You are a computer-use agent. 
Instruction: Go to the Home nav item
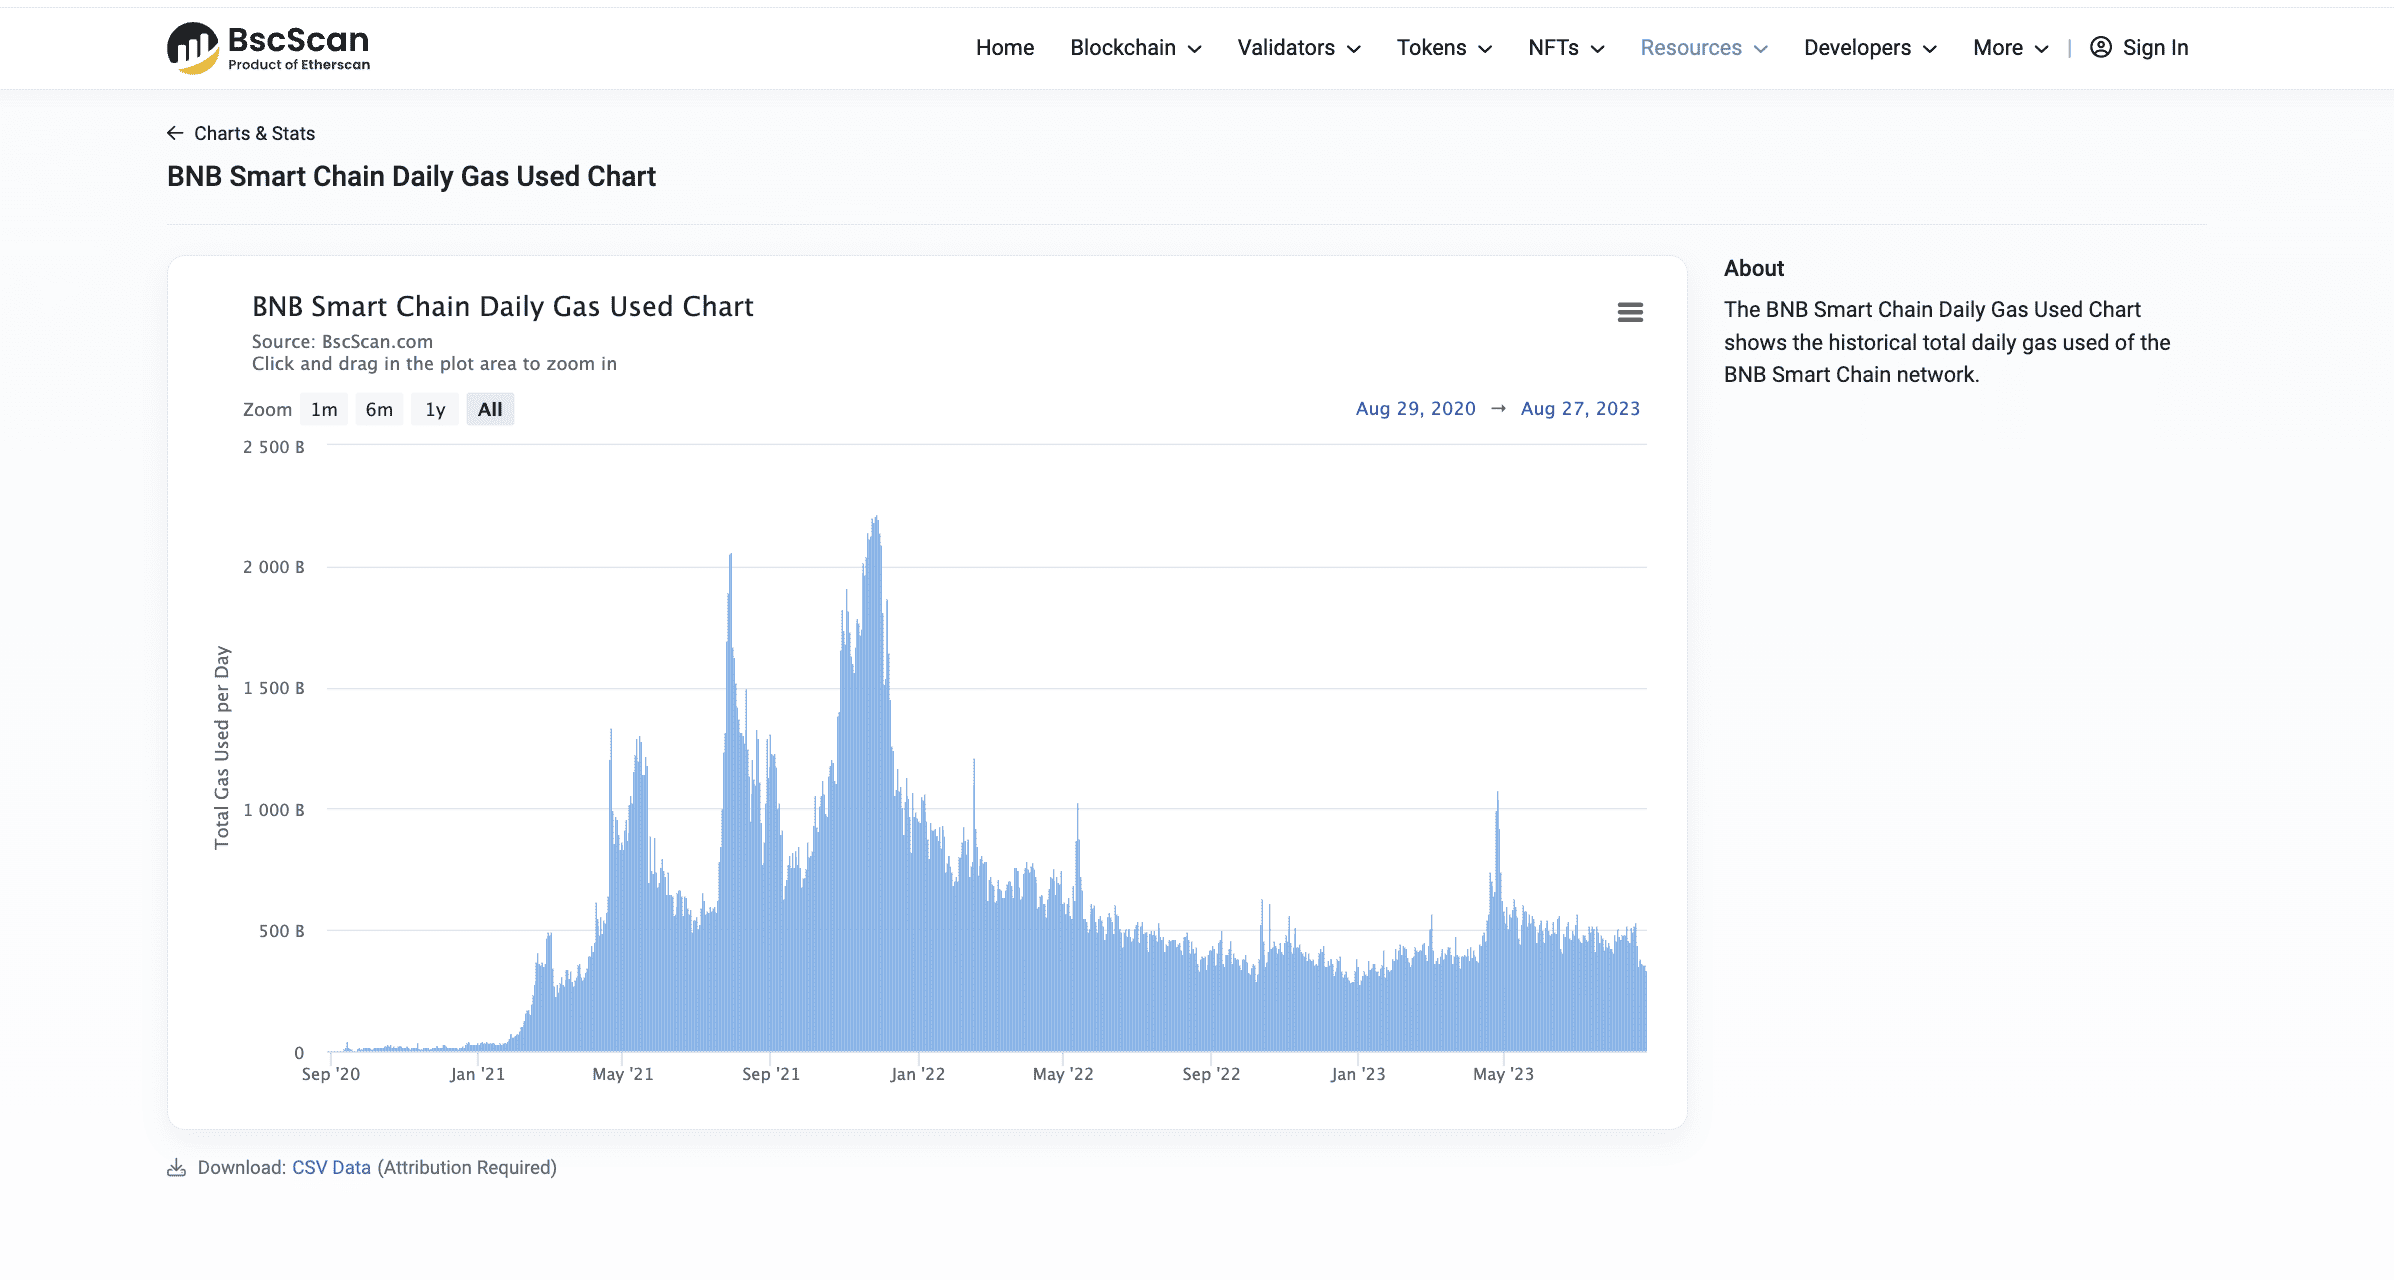1004,47
